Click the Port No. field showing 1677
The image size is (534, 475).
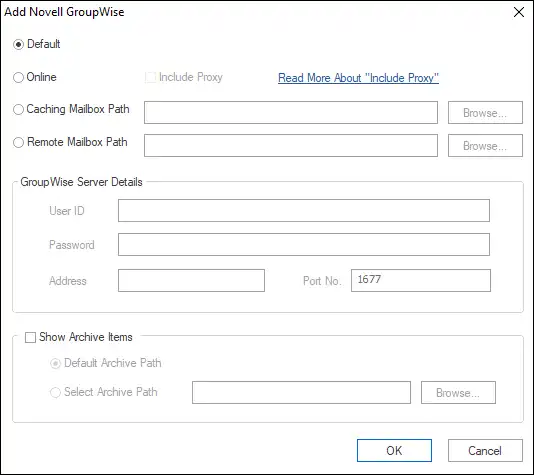(421, 281)
